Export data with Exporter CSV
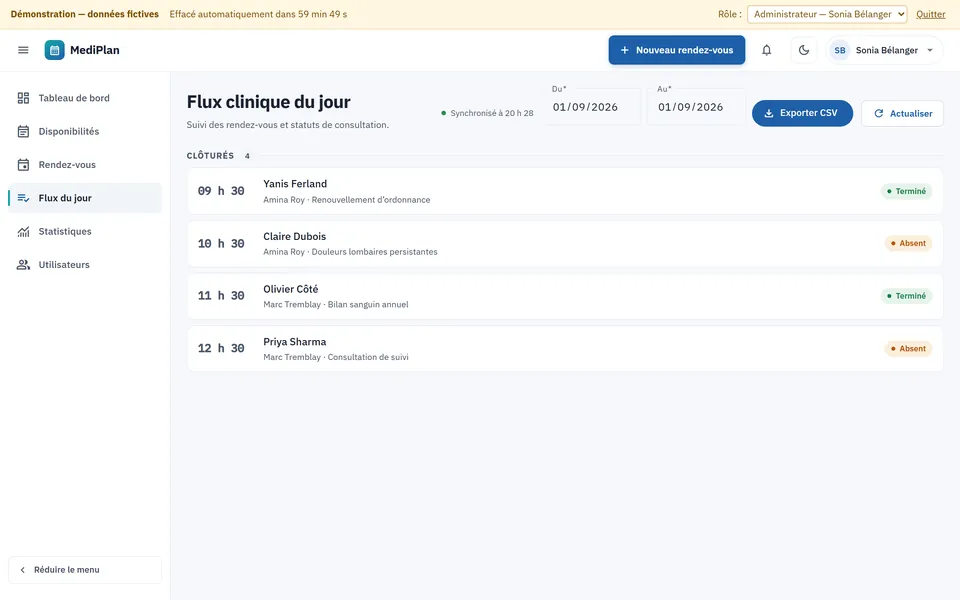960x600 pixels. 802,113
